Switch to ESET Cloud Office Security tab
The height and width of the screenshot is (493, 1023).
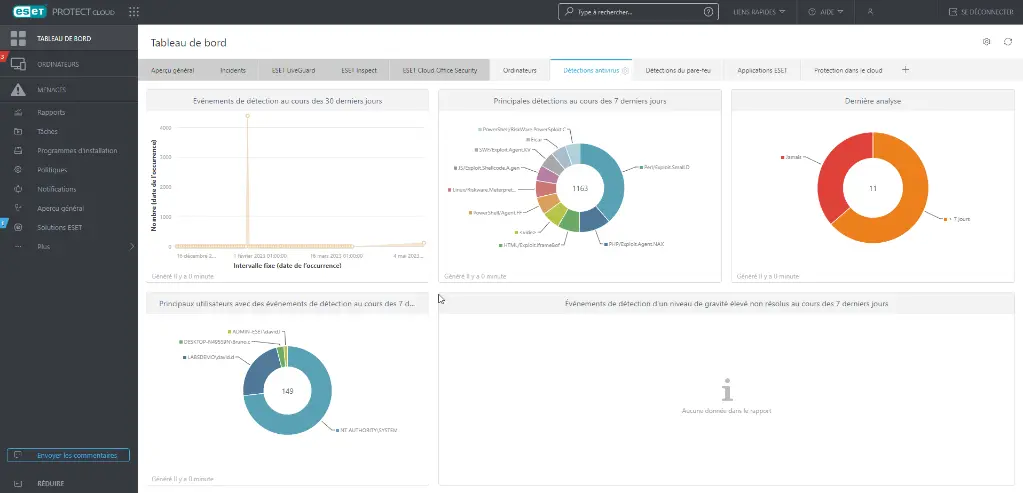(440, 70)
